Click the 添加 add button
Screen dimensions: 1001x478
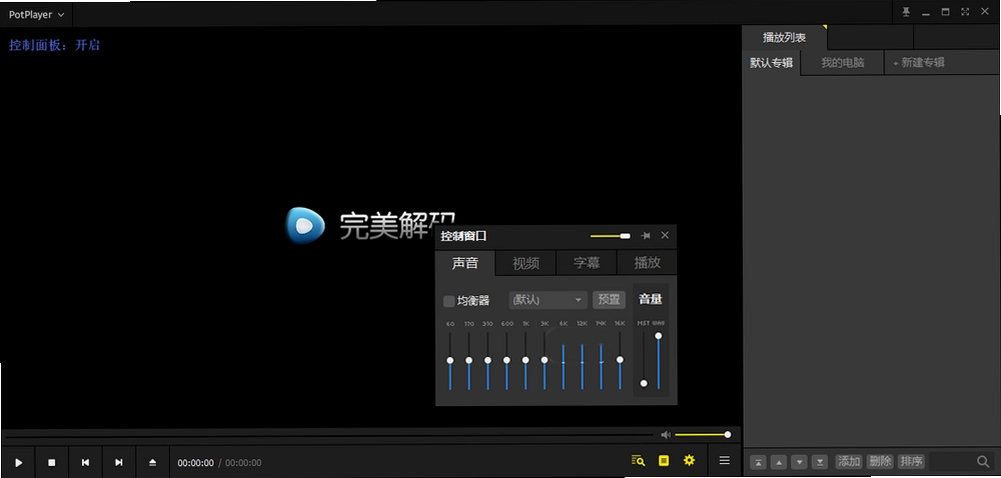point(849,461)
